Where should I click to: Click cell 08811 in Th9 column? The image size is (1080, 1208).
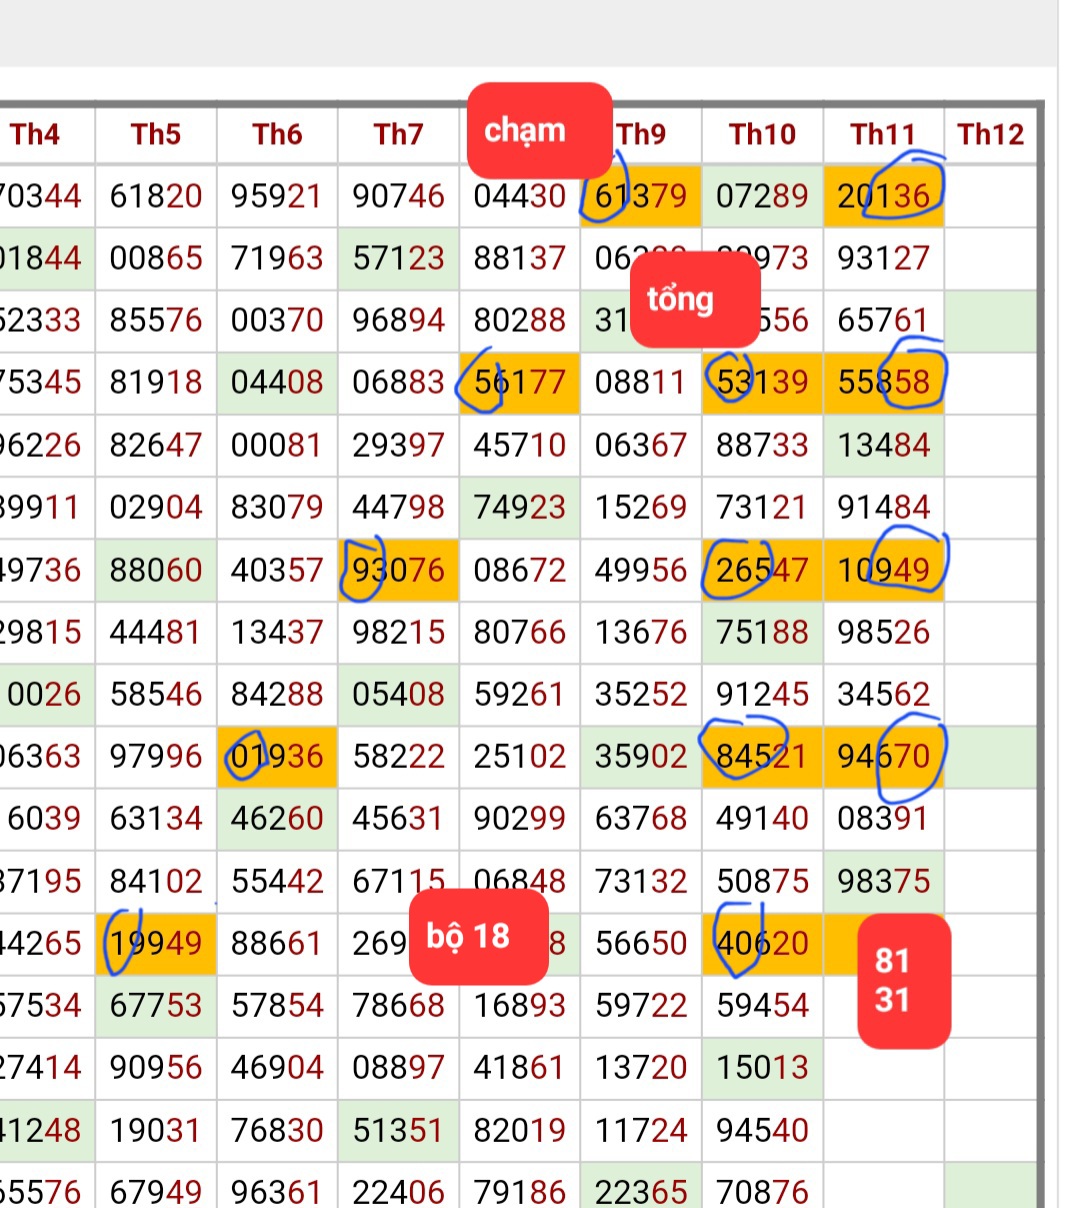[x=641, y=382]
